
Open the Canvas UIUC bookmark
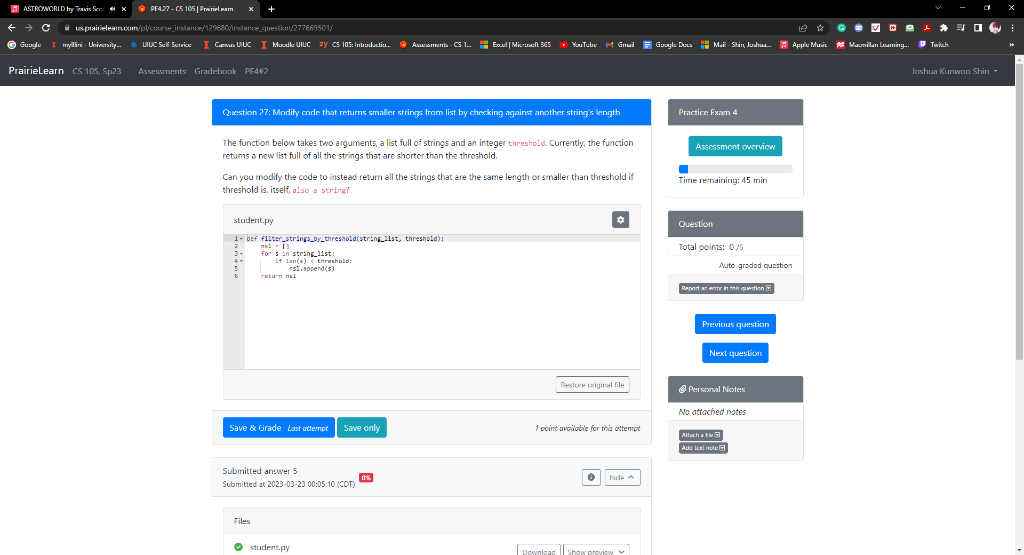tap(227, 44)
